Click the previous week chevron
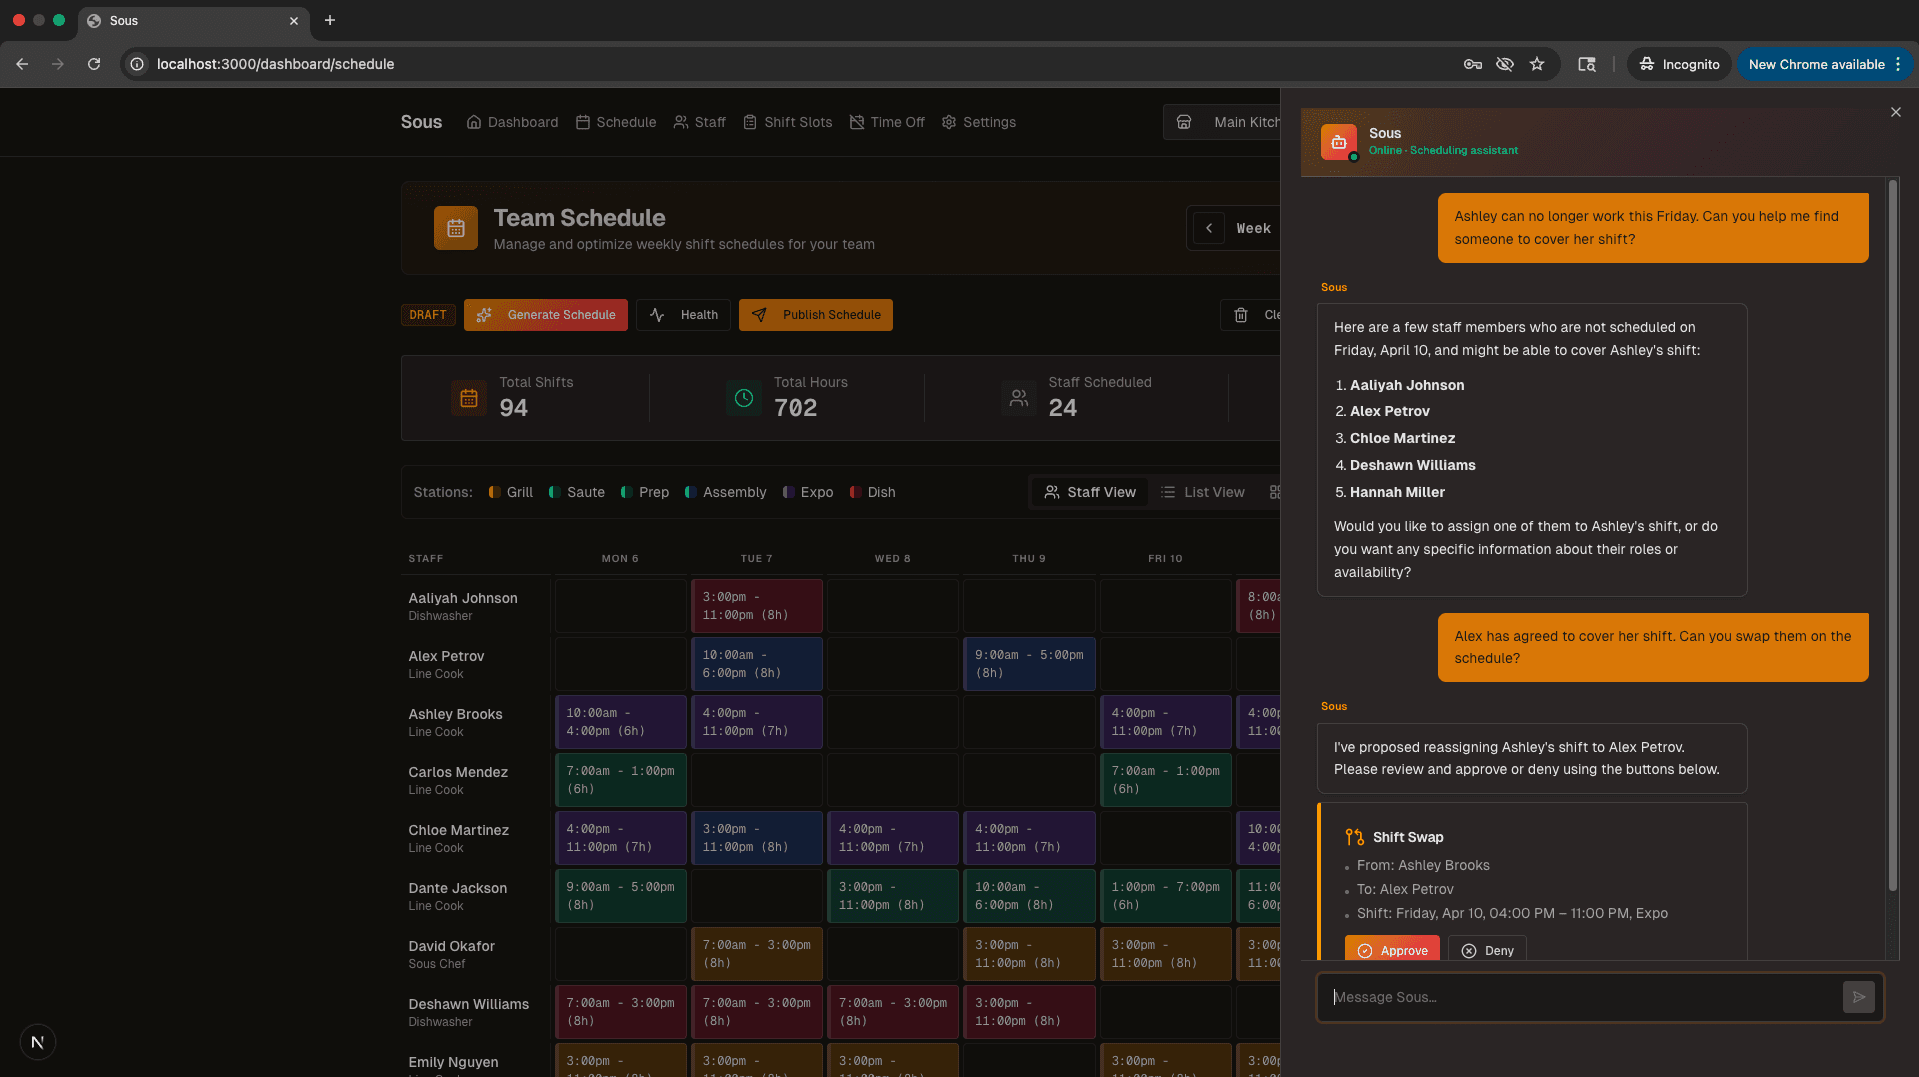Screen dimensions: 1919x1077 click(1208, 228)
